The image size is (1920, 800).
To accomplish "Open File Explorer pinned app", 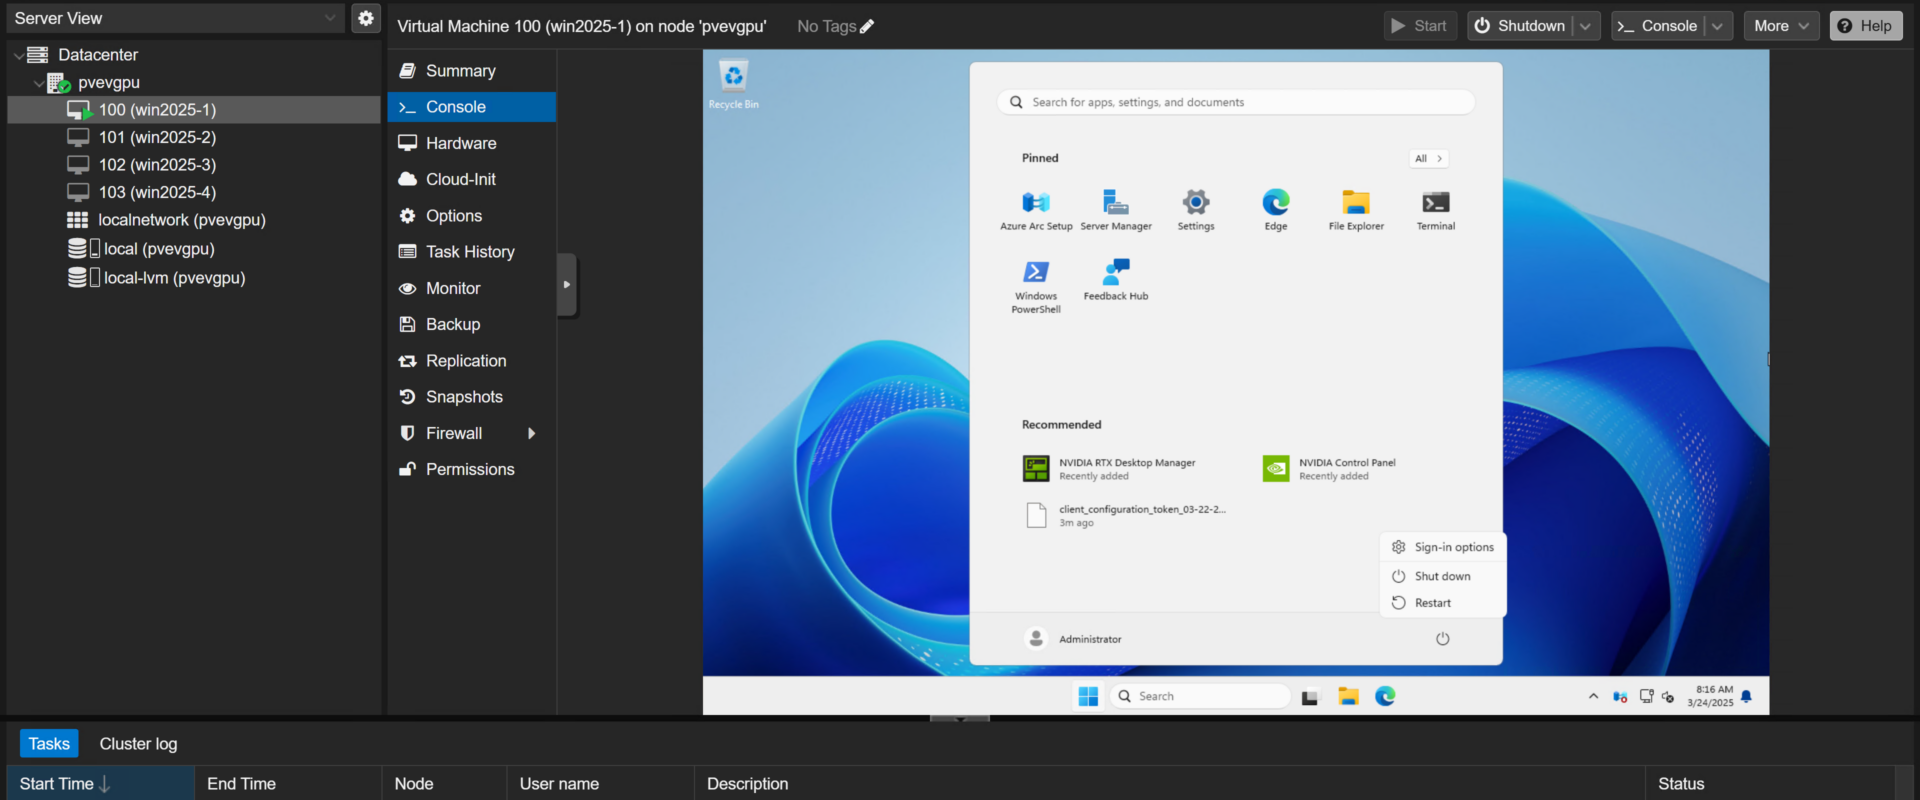I will point(1356,210).
